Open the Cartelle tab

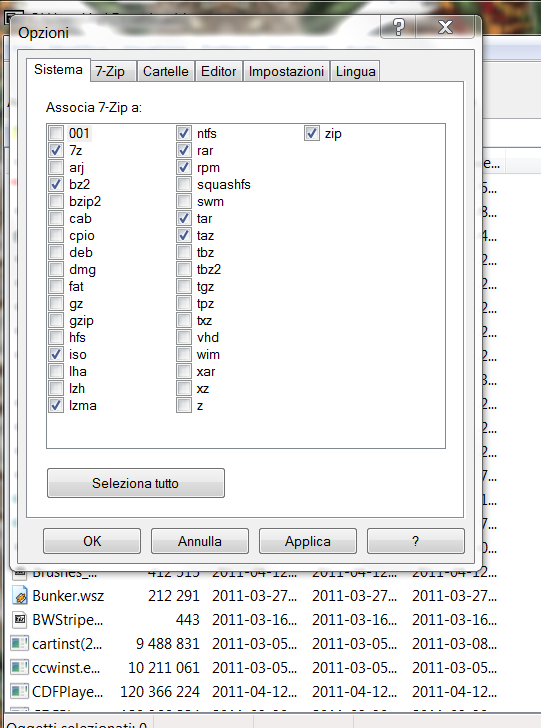point(166,72)
